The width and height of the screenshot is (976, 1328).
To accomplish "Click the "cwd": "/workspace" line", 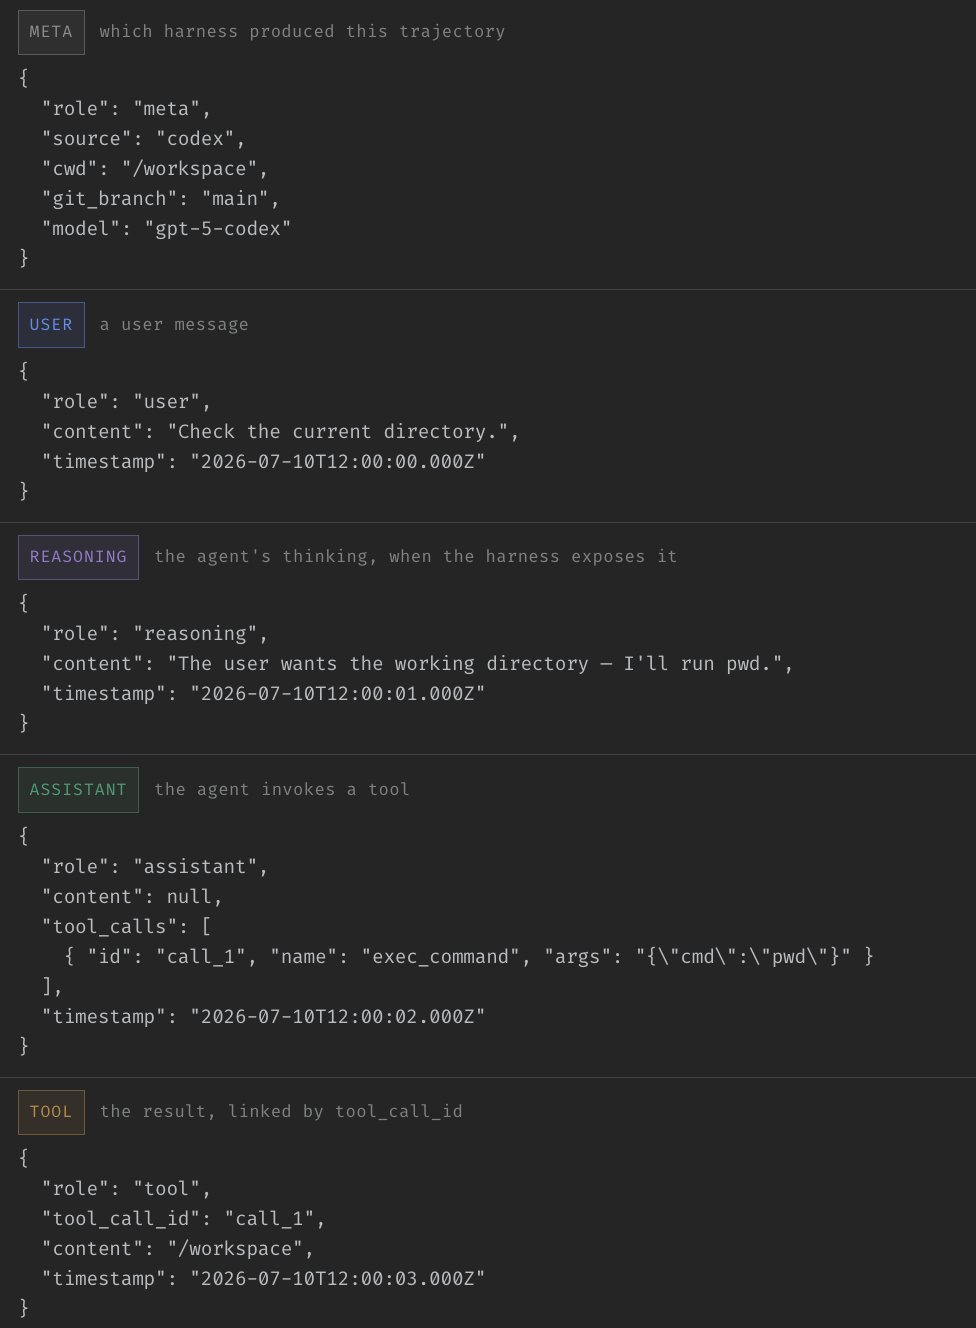I will pyautogui.click(x=155, y=169).
